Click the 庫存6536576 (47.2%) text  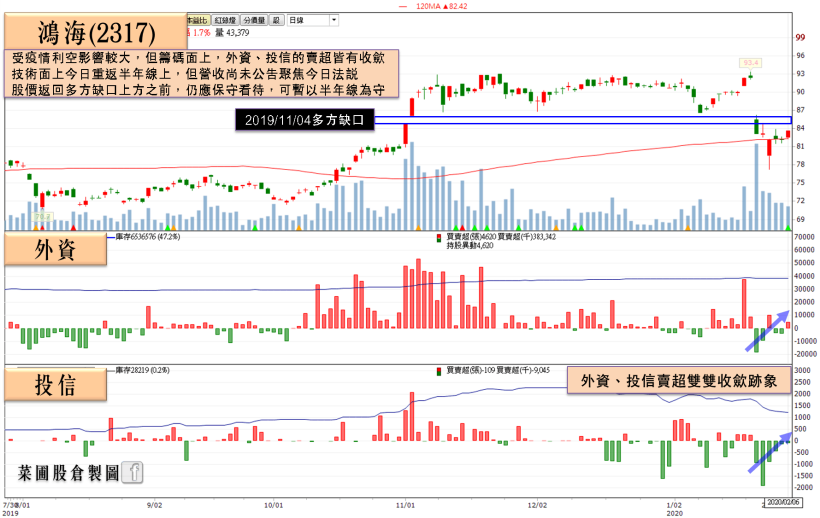tap(148, 237)
